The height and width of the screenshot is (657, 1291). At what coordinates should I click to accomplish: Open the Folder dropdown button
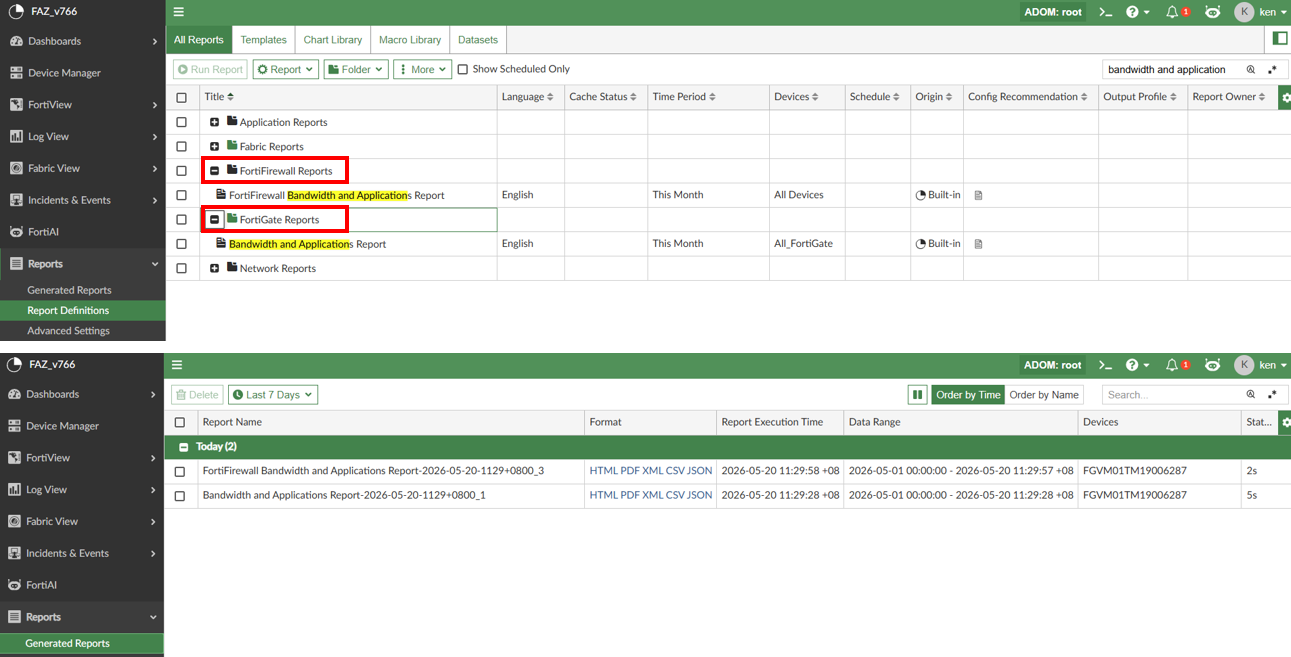pyautogui.click(x=356, y=69)
